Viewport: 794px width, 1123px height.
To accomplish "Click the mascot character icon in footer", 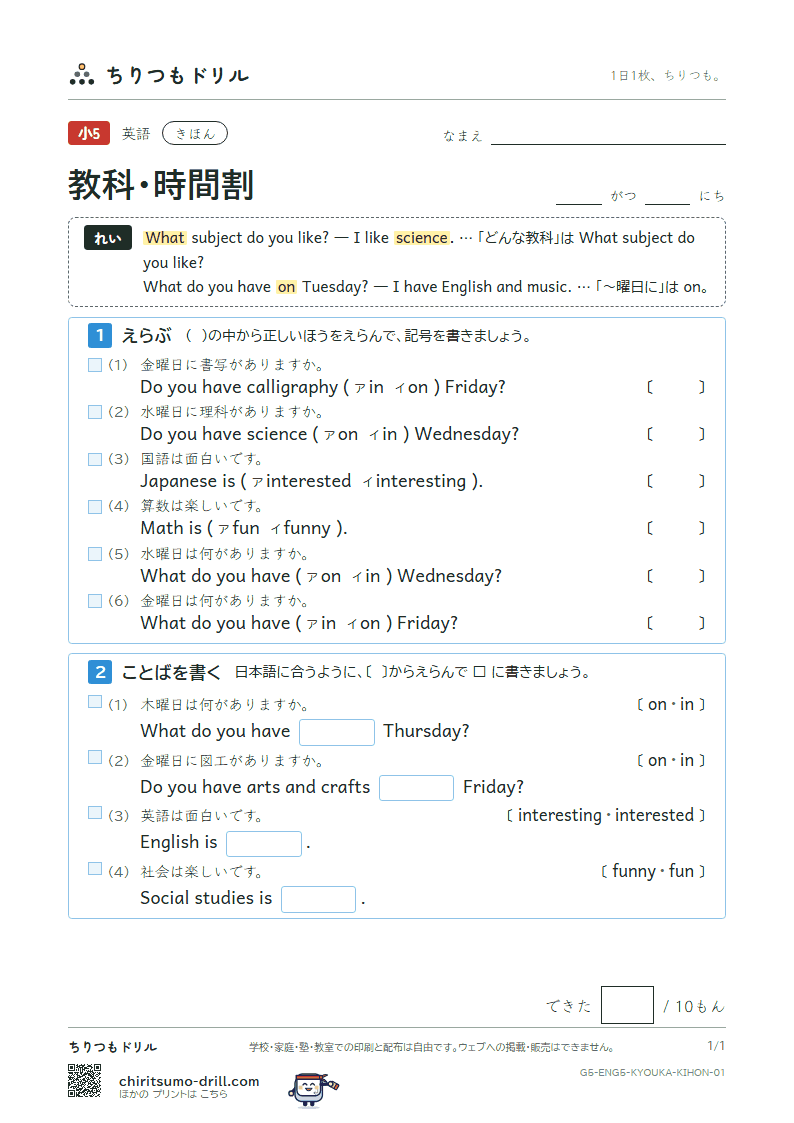I will coord(313,1089).
